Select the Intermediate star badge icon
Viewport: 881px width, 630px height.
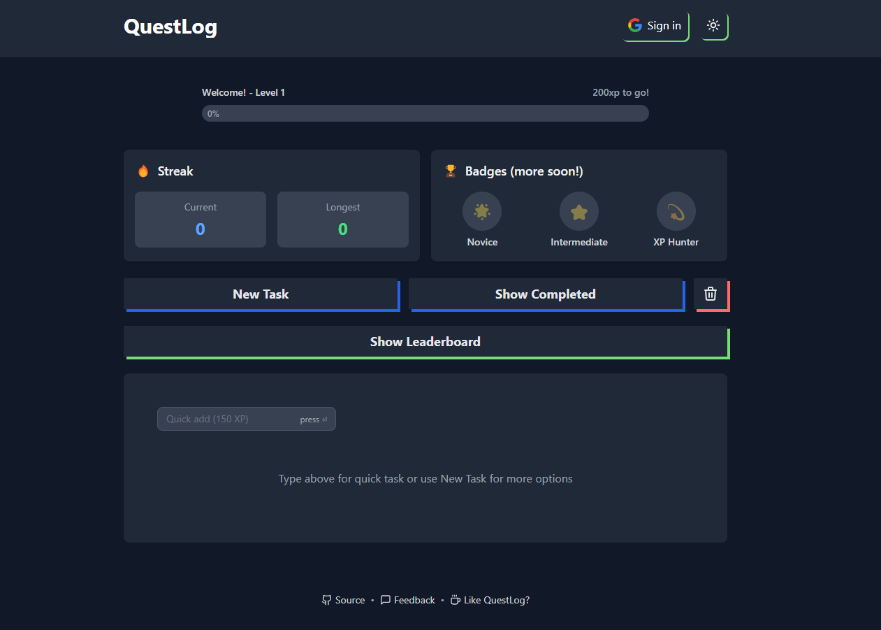tap(579, 211)
